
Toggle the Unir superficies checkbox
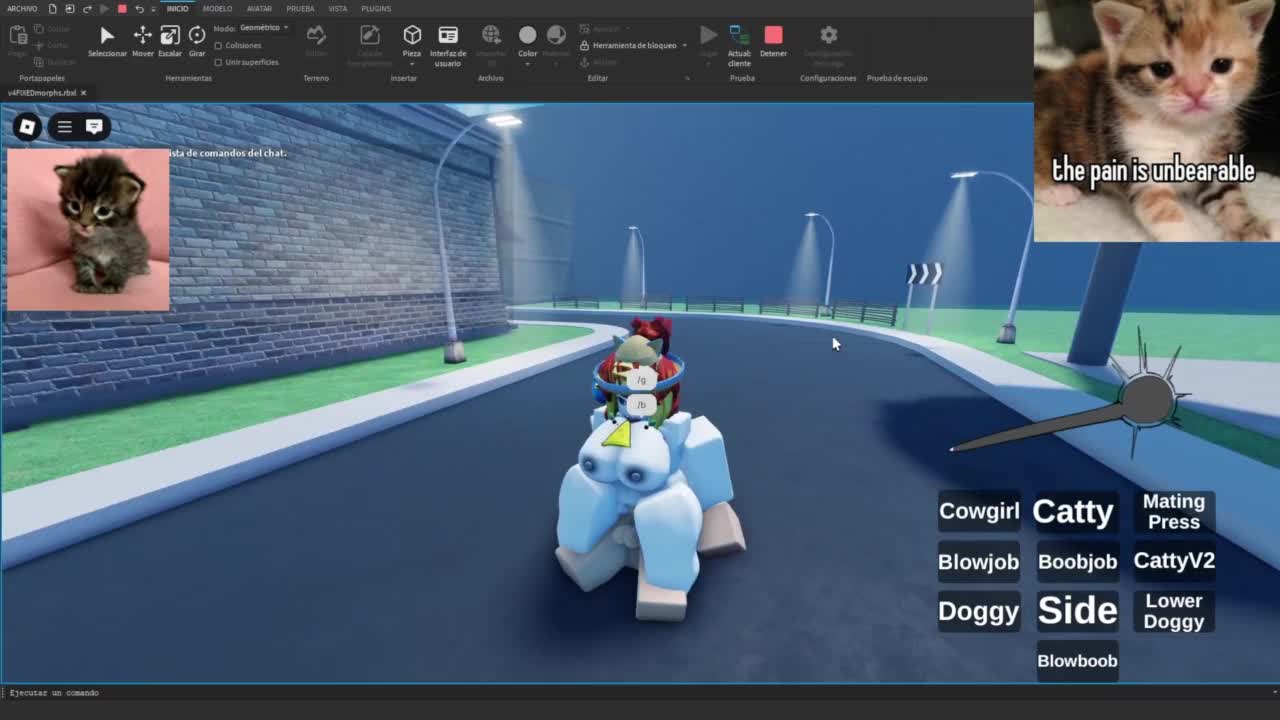[x=219, y=62]
